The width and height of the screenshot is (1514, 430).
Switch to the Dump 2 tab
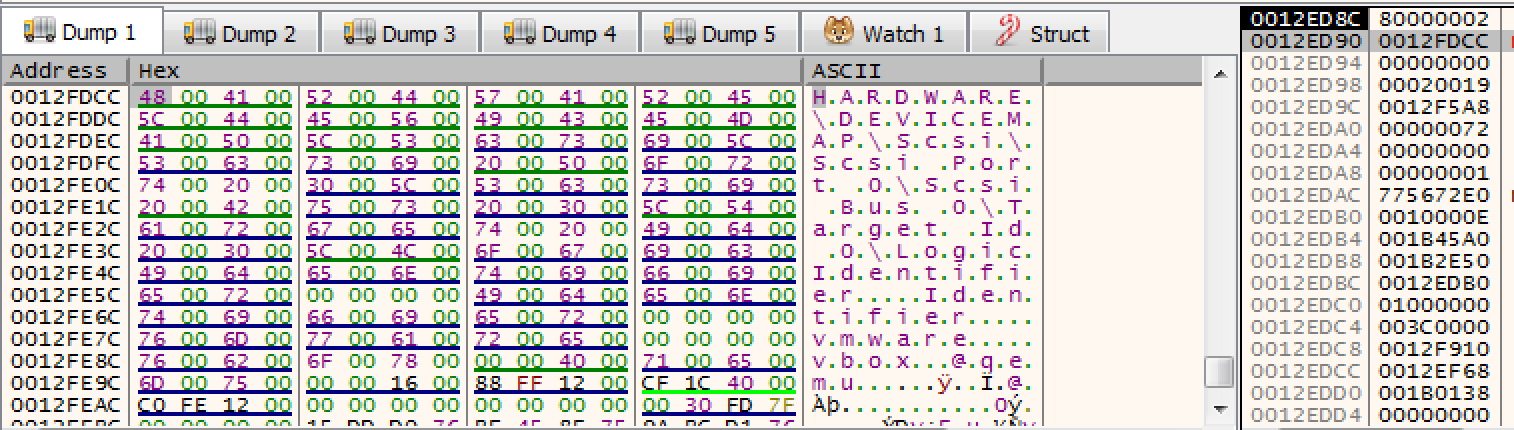click(x=240, y=33)
